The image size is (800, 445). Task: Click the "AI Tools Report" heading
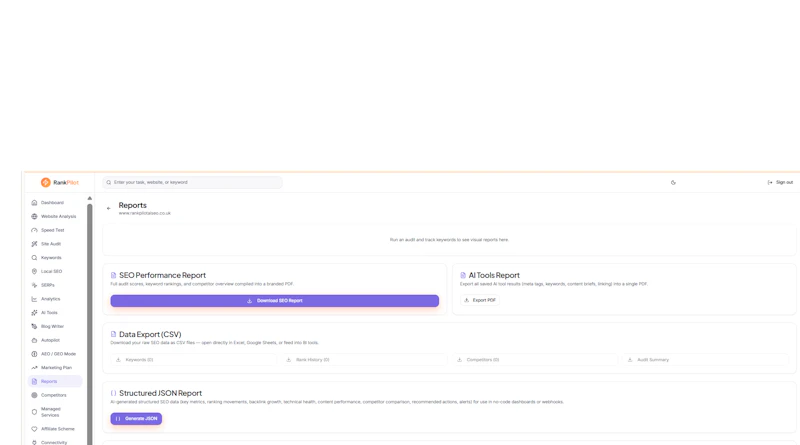(494, 275)
